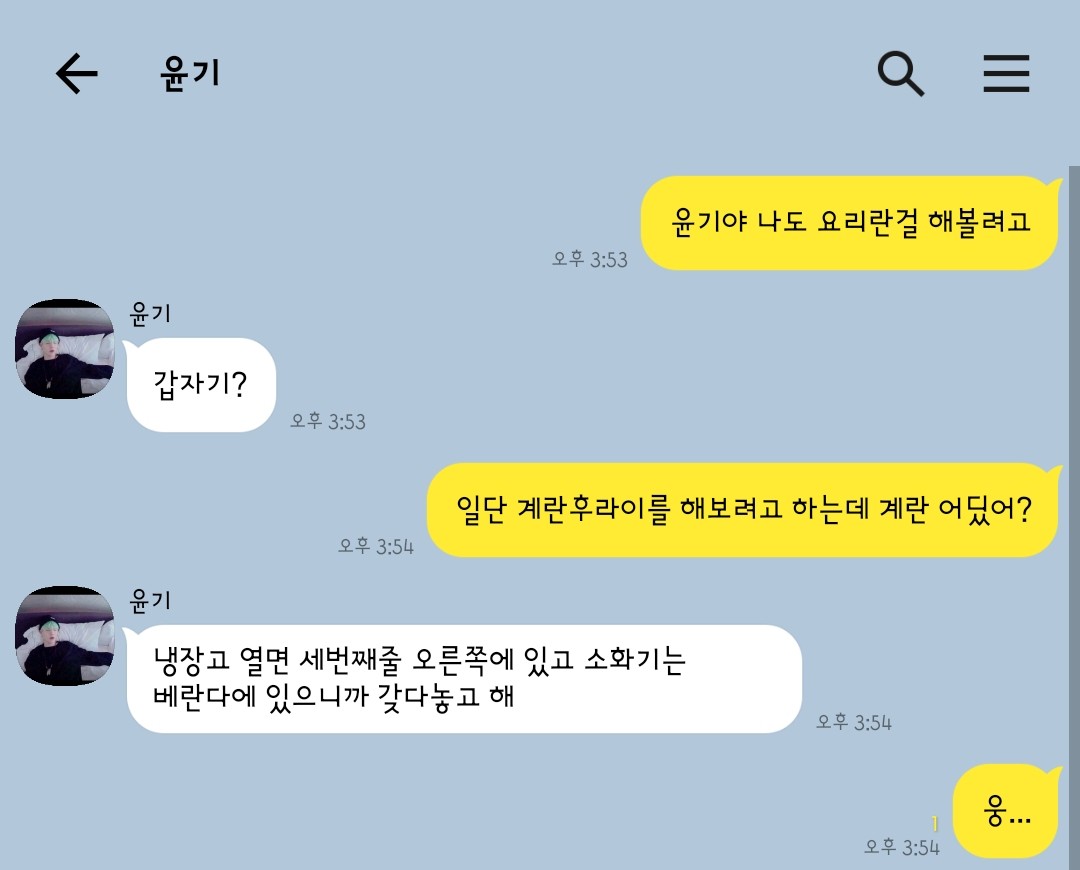Select the 냉장고 열면 세번째줄 message bubble
Viewport: 1080px width, 870px height.
[464, 679]
